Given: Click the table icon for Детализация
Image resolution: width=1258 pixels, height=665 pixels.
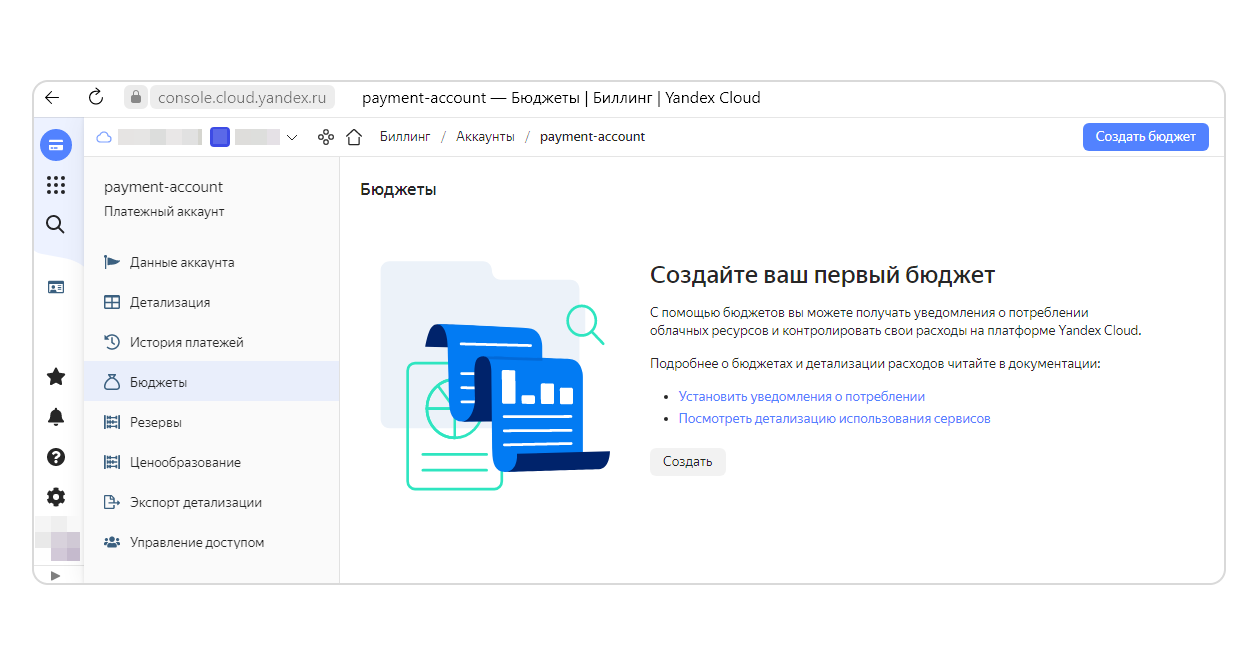Looking at the screenshot, I should pyautogui.click(x=112, y=302).
